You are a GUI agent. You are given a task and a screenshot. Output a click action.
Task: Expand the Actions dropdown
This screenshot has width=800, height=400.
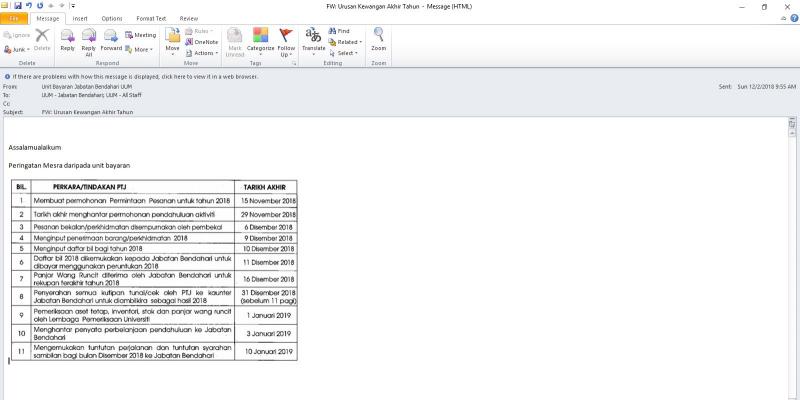(202, 53)
